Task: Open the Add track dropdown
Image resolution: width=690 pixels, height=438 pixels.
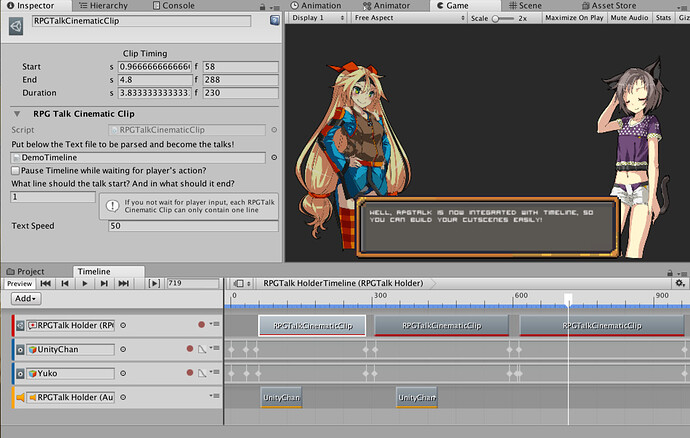Action: (x=26, y=298)
